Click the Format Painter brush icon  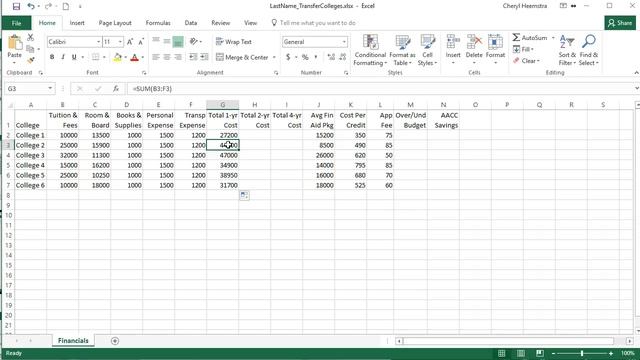31,60
